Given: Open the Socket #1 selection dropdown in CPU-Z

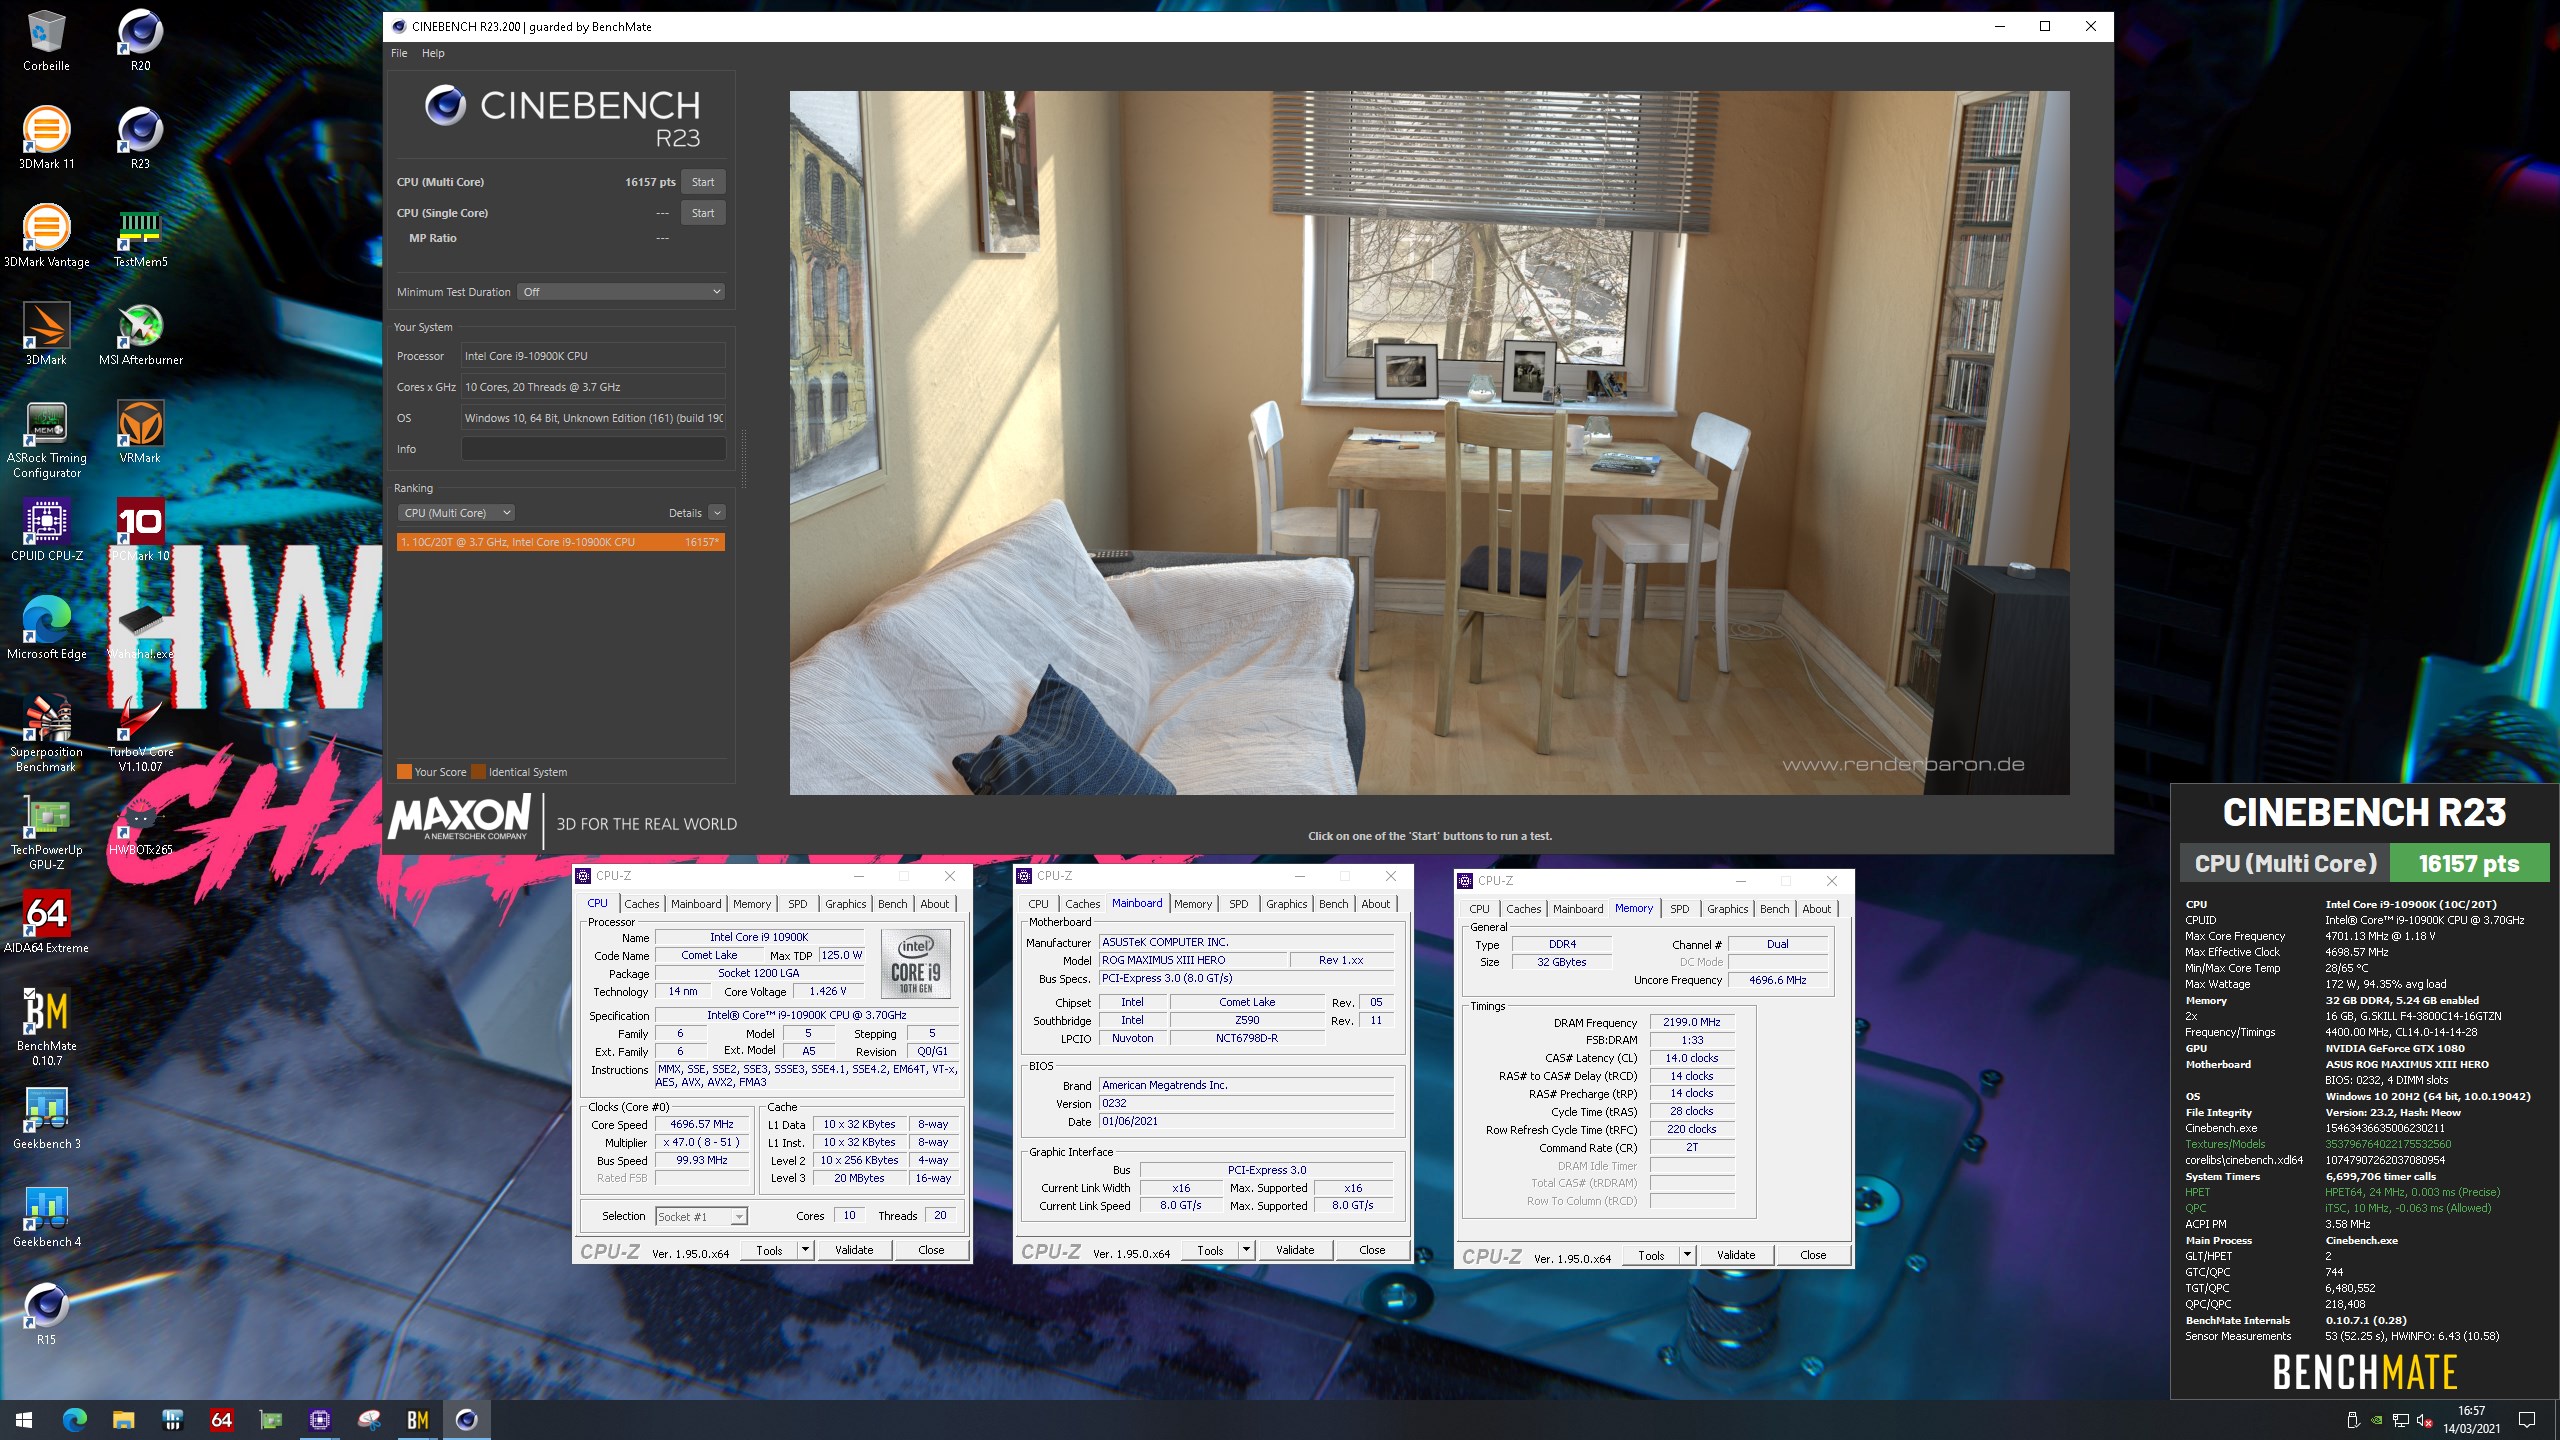Looking at the screenshot, I should point(701,1217).
